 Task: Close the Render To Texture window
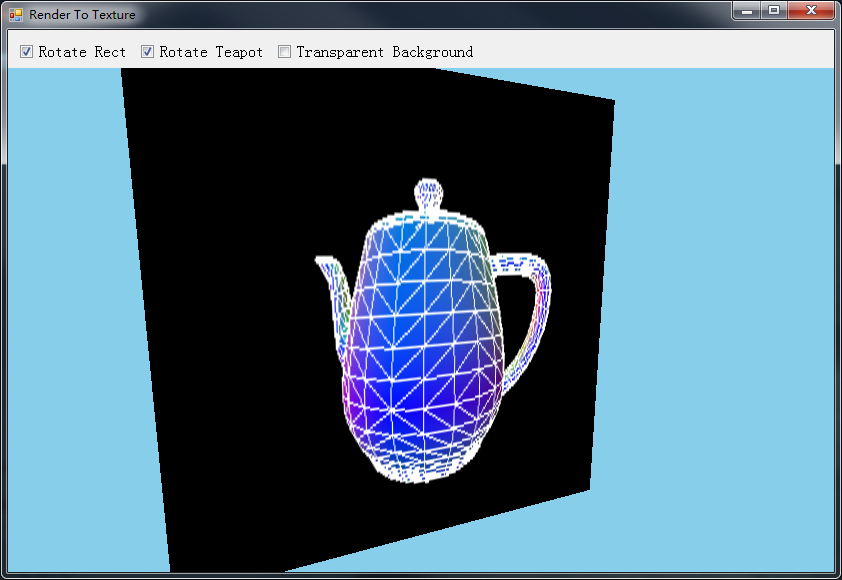(x=811, y=10)
